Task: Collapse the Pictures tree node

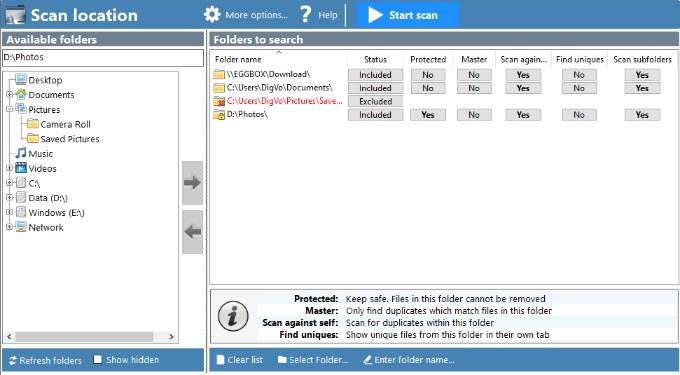Action: pos(10,109)
